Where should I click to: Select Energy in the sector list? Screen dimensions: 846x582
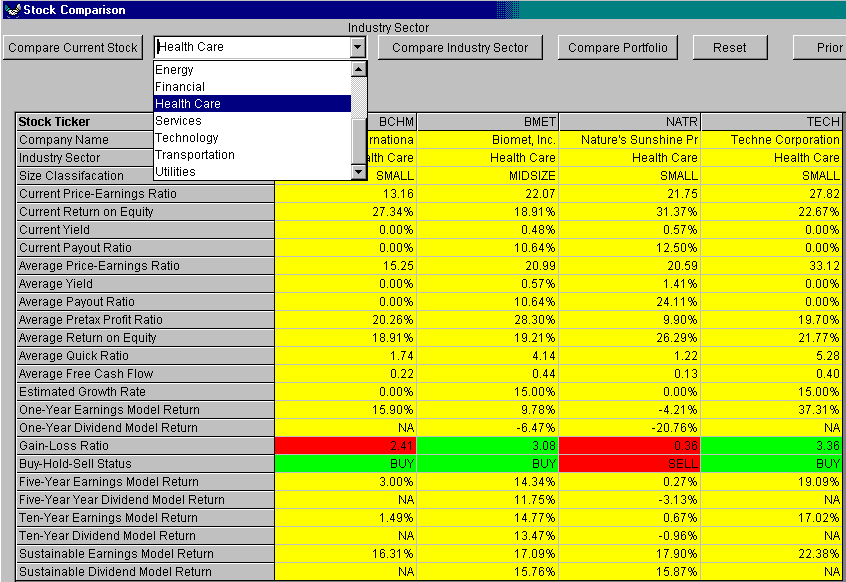[x=252, y=70]
